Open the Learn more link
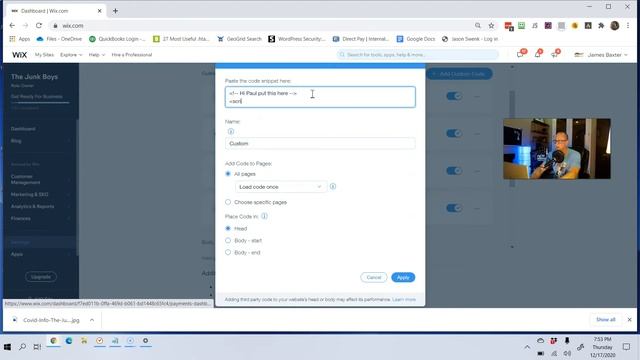Viewport: 640px width, 360px height. pos(404,300)
